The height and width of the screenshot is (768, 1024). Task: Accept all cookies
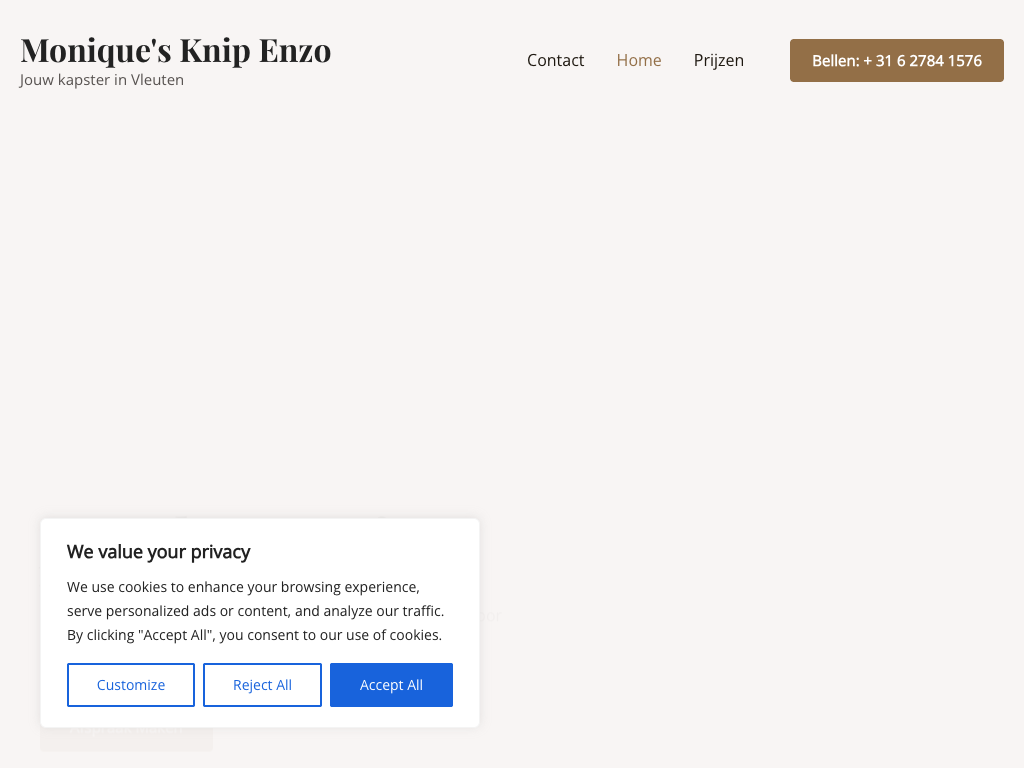(x=391, y=685)
